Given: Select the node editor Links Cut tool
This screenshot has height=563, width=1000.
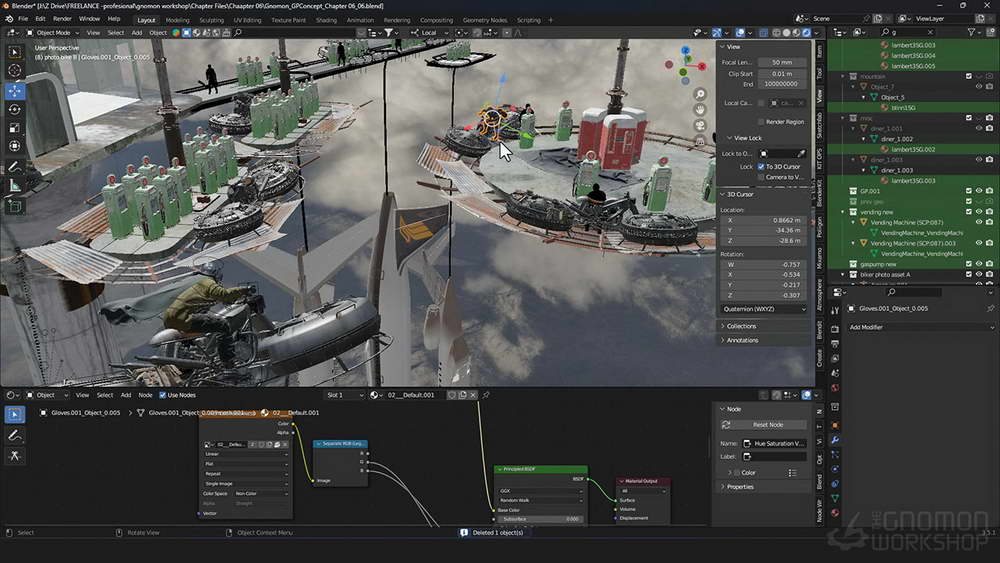Looking at the screenshot, I should (15, 456).
